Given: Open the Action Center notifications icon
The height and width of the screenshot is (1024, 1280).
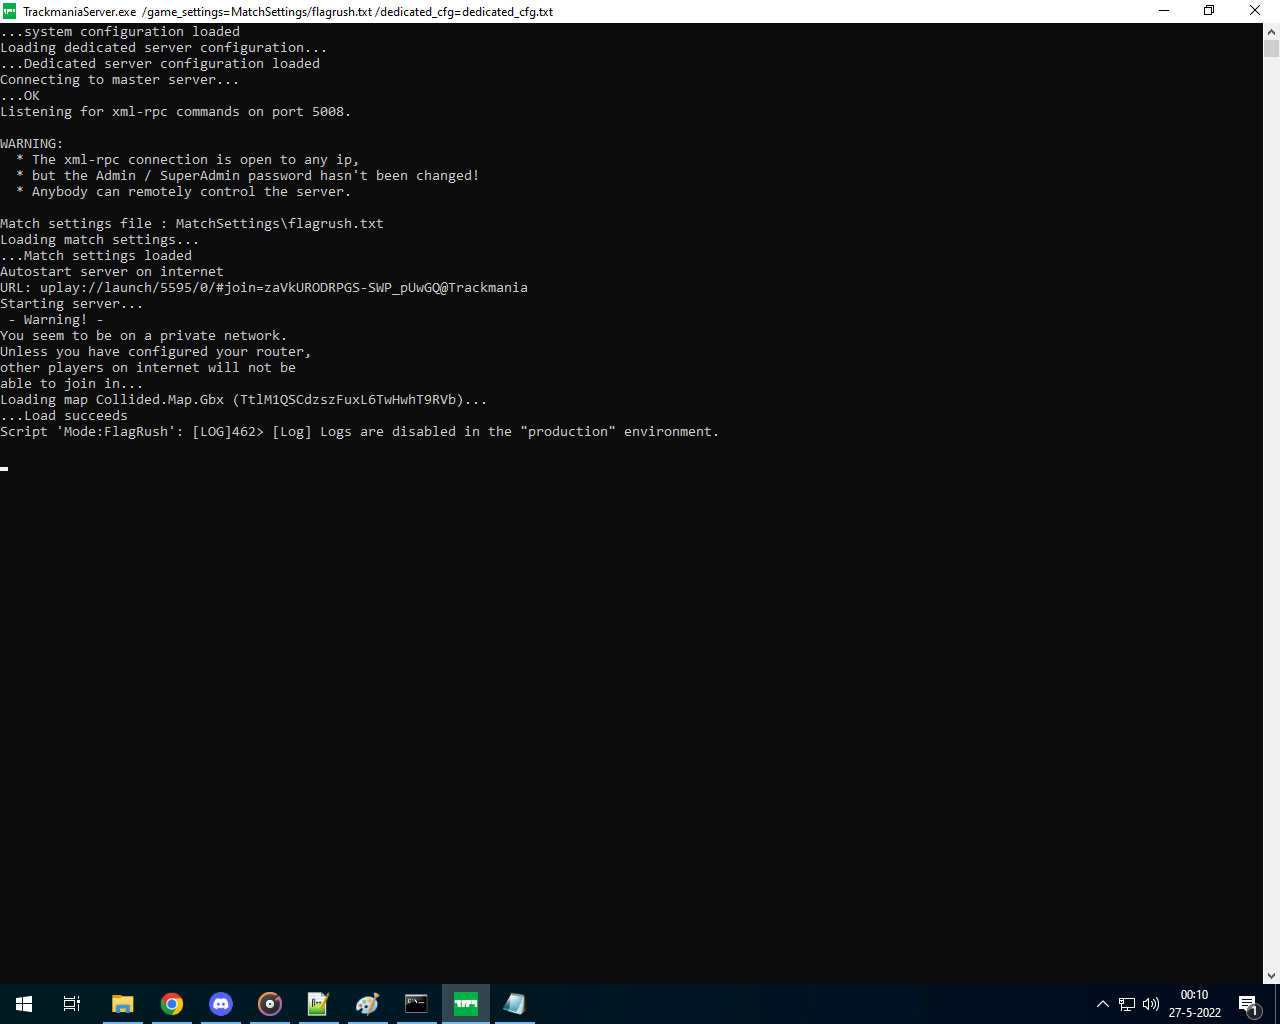Looking at the screenshot, I should point(1248,1004).
